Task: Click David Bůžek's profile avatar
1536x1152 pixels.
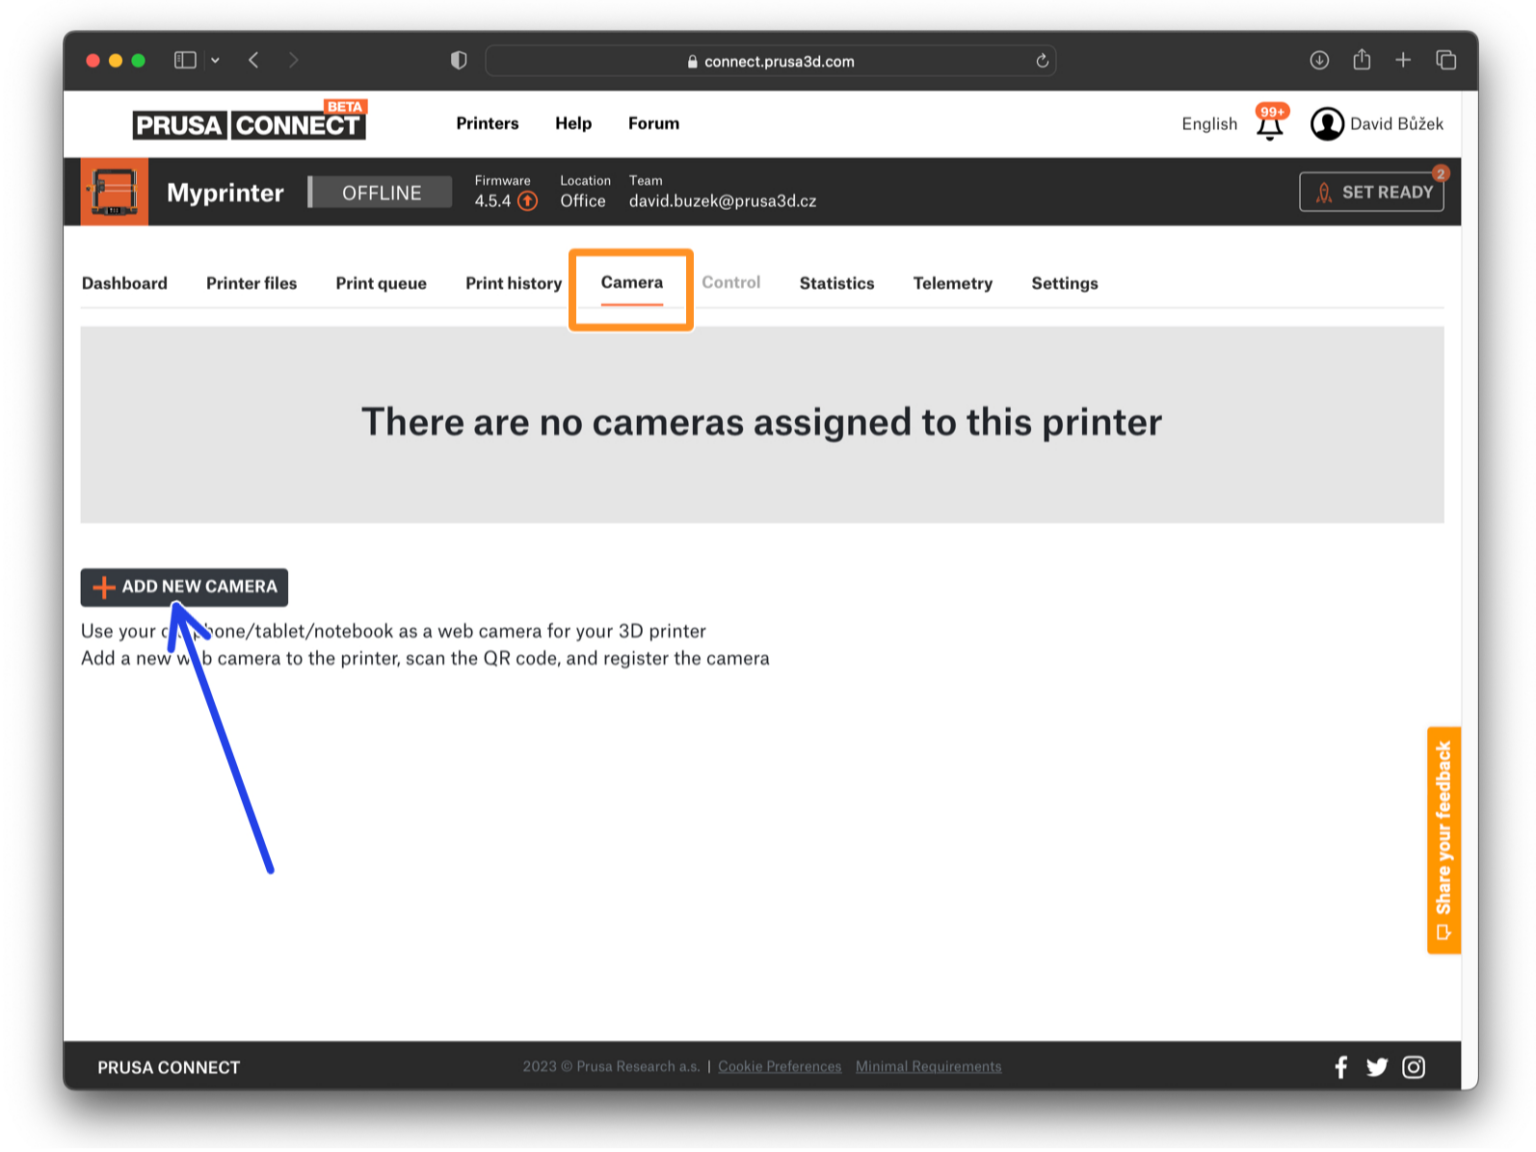Action: coord(1327,123)
